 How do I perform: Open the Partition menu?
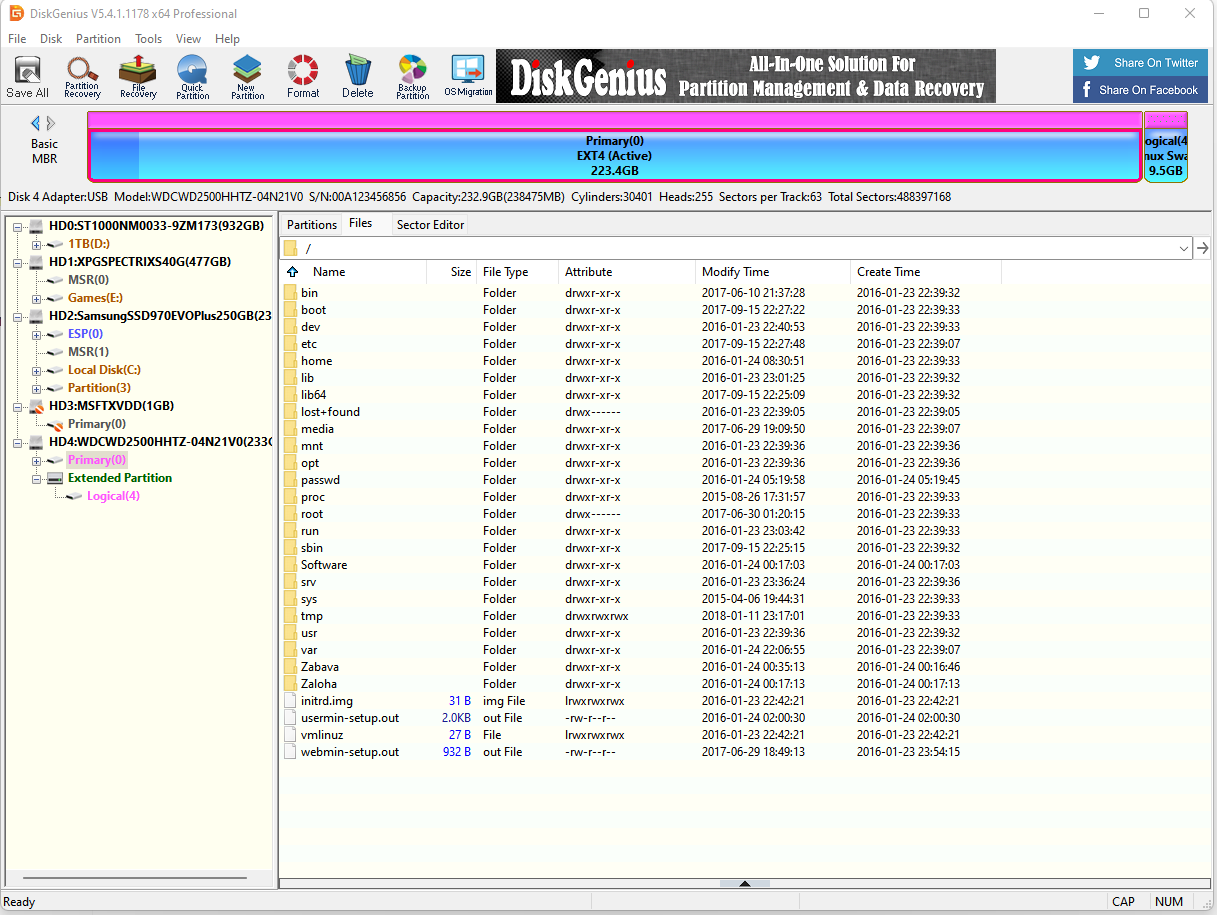click(x=98, y=39)
